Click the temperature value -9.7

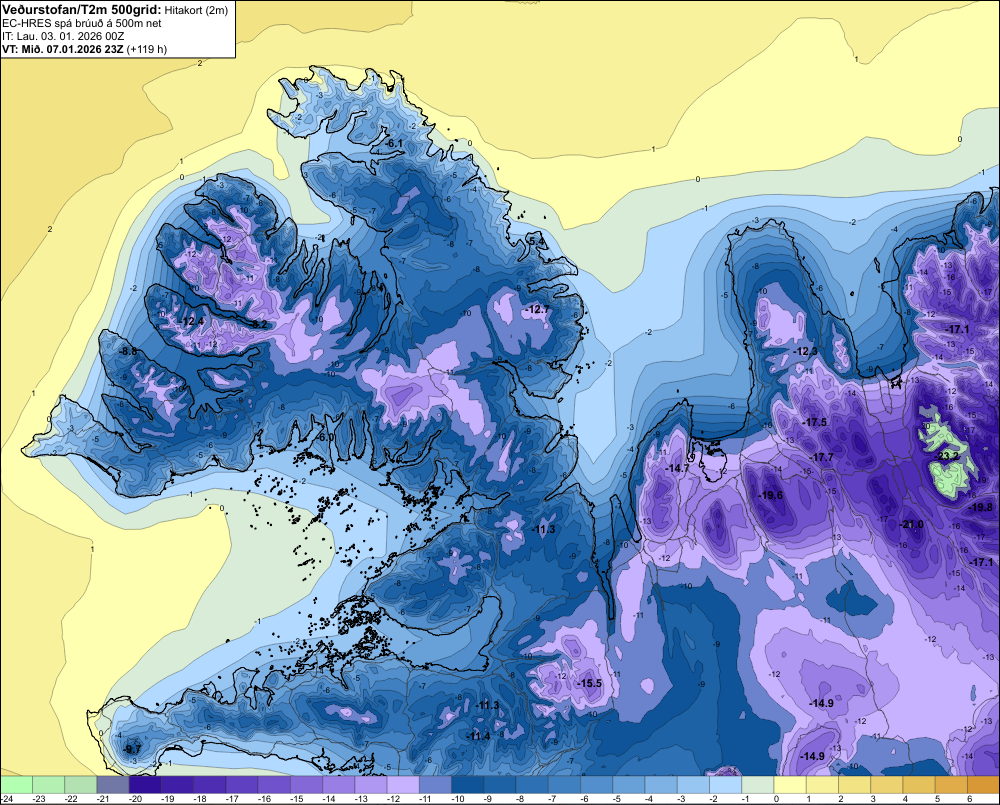tap(132, 749)
